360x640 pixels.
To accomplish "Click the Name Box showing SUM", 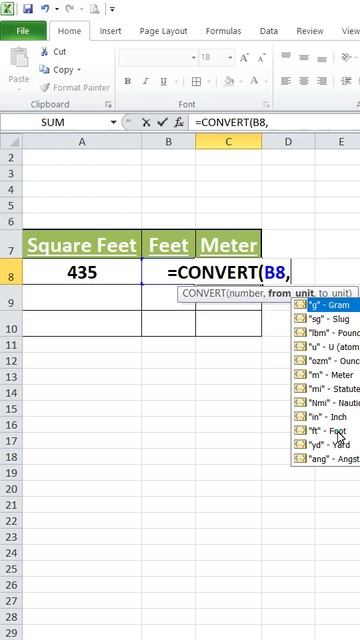I will [54, 122].
